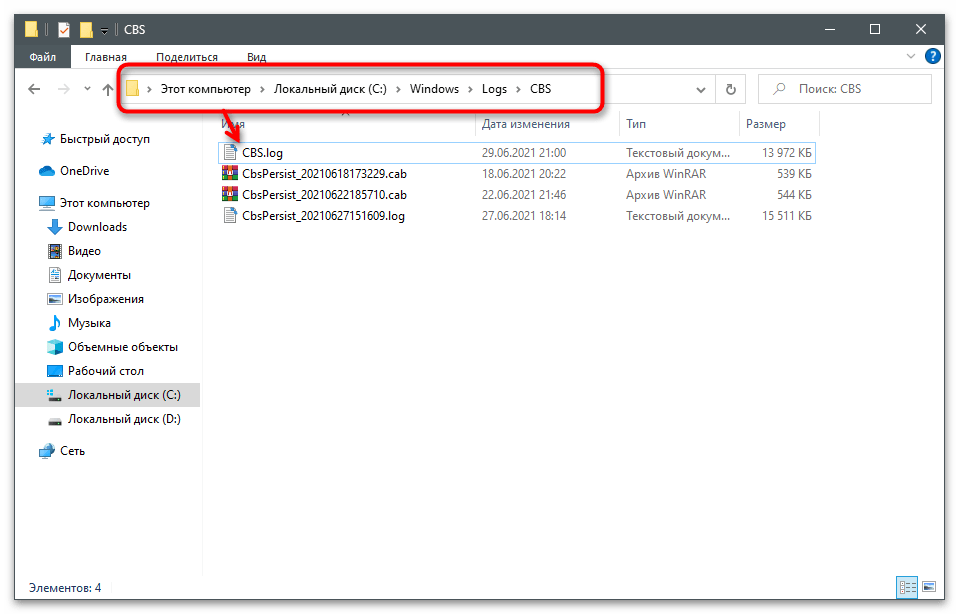Click the 13 972 КБ size cell
959x614 pixels.
(x=787, y=153)
